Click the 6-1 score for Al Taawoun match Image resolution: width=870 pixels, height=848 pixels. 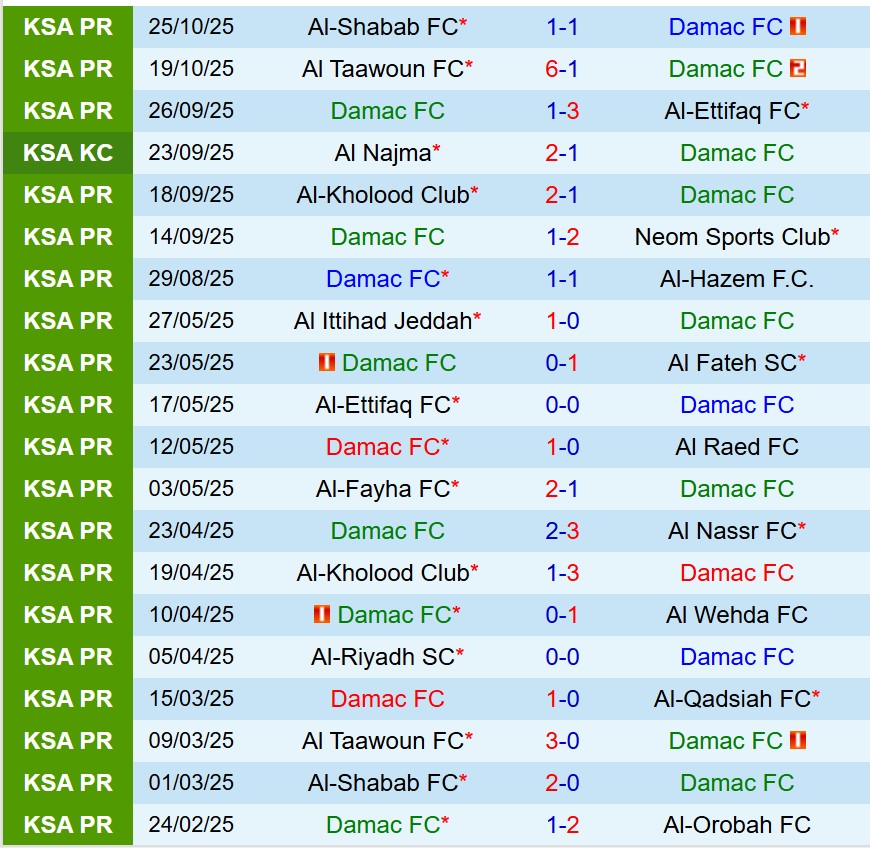coord(562,69)
